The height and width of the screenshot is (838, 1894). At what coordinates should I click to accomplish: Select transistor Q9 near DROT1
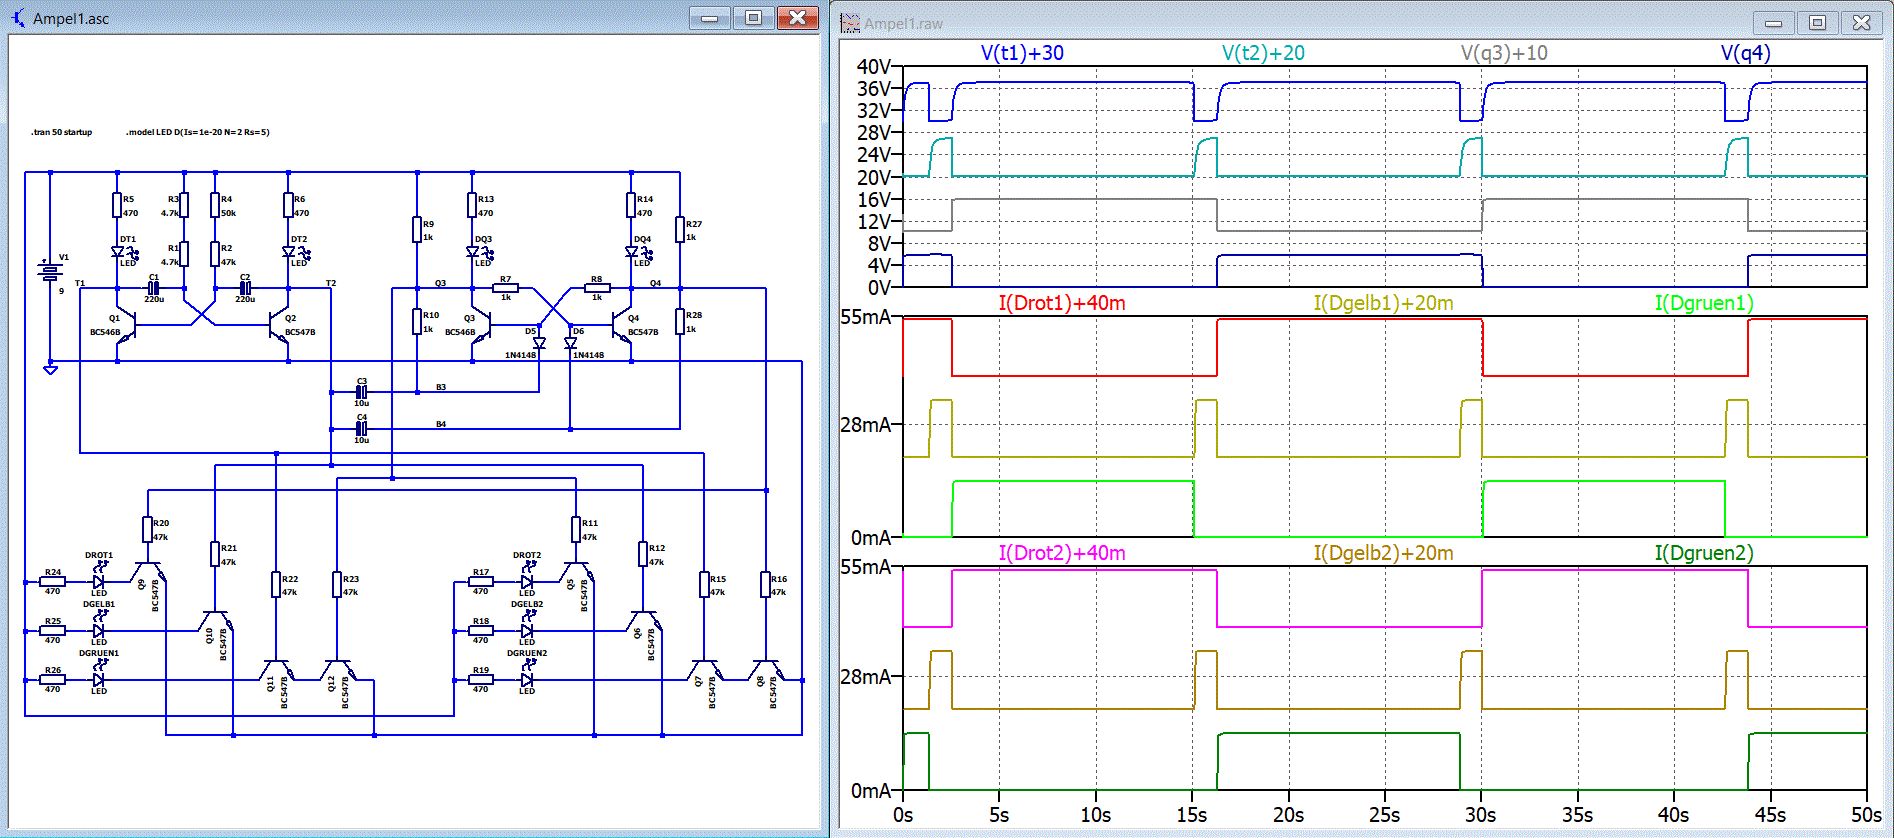[x=149, y=571]
